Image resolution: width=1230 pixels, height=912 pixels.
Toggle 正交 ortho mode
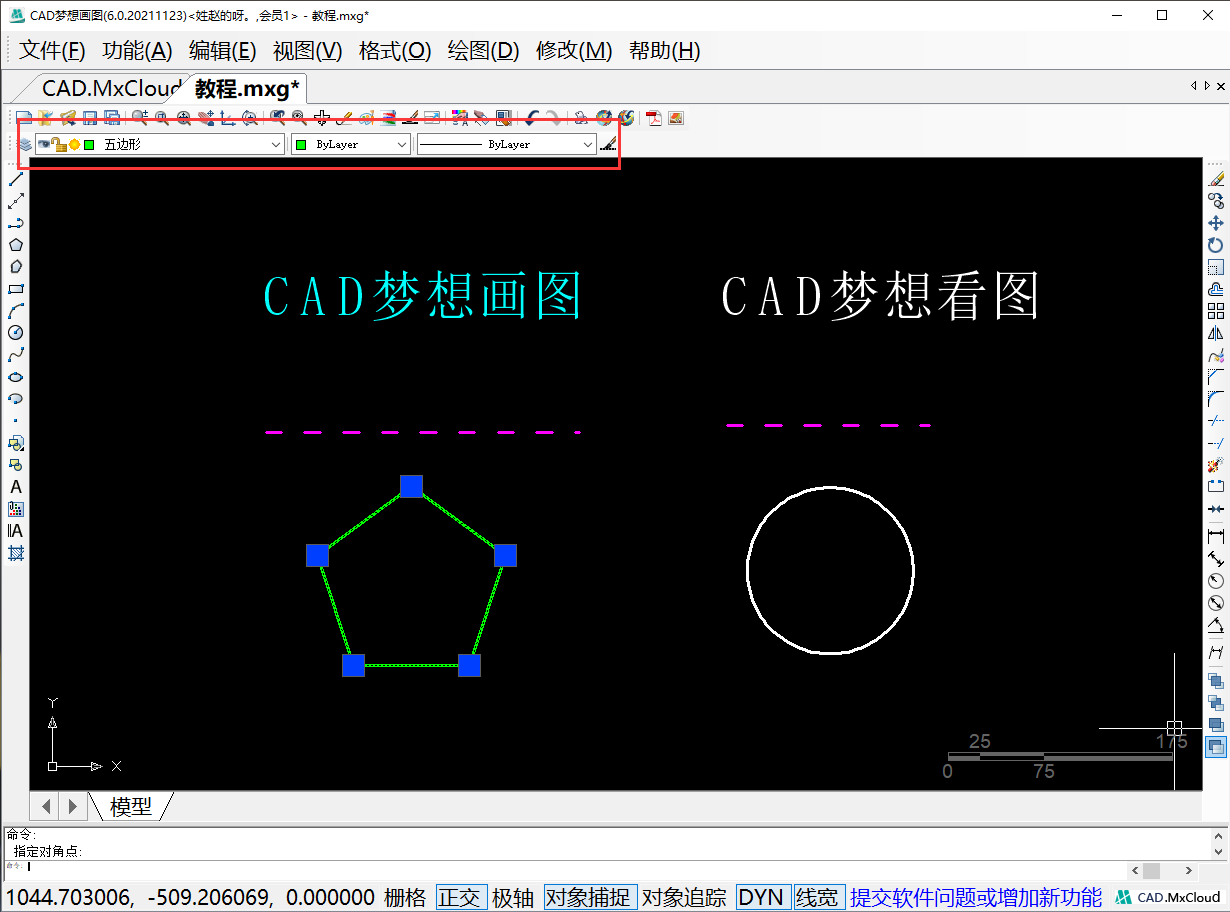coord(459,897)
